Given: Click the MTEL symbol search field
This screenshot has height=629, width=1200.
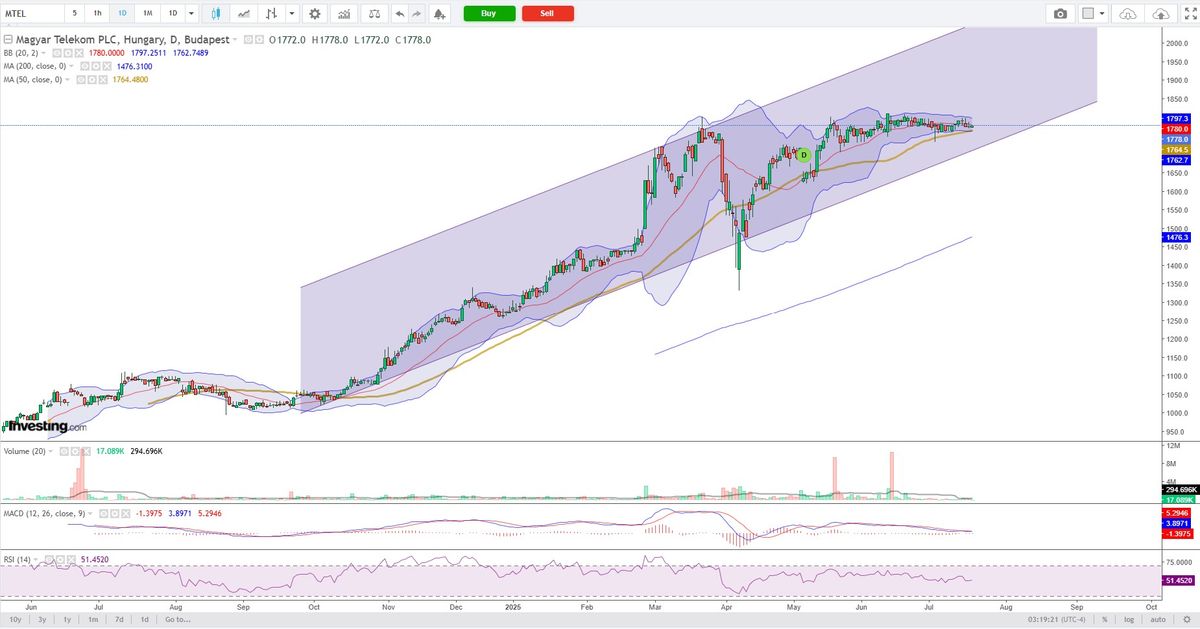Looking at the screenshot, I should tap(32, 14).
